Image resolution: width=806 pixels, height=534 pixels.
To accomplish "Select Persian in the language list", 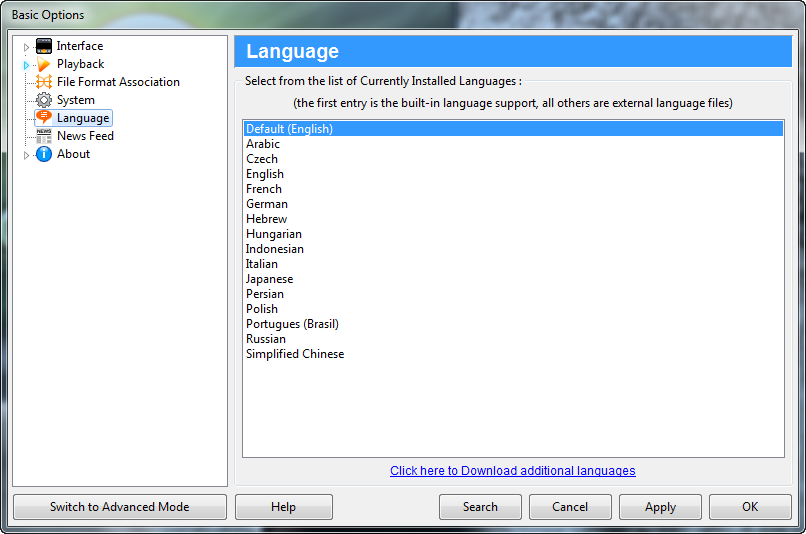I will pos(514,294).
